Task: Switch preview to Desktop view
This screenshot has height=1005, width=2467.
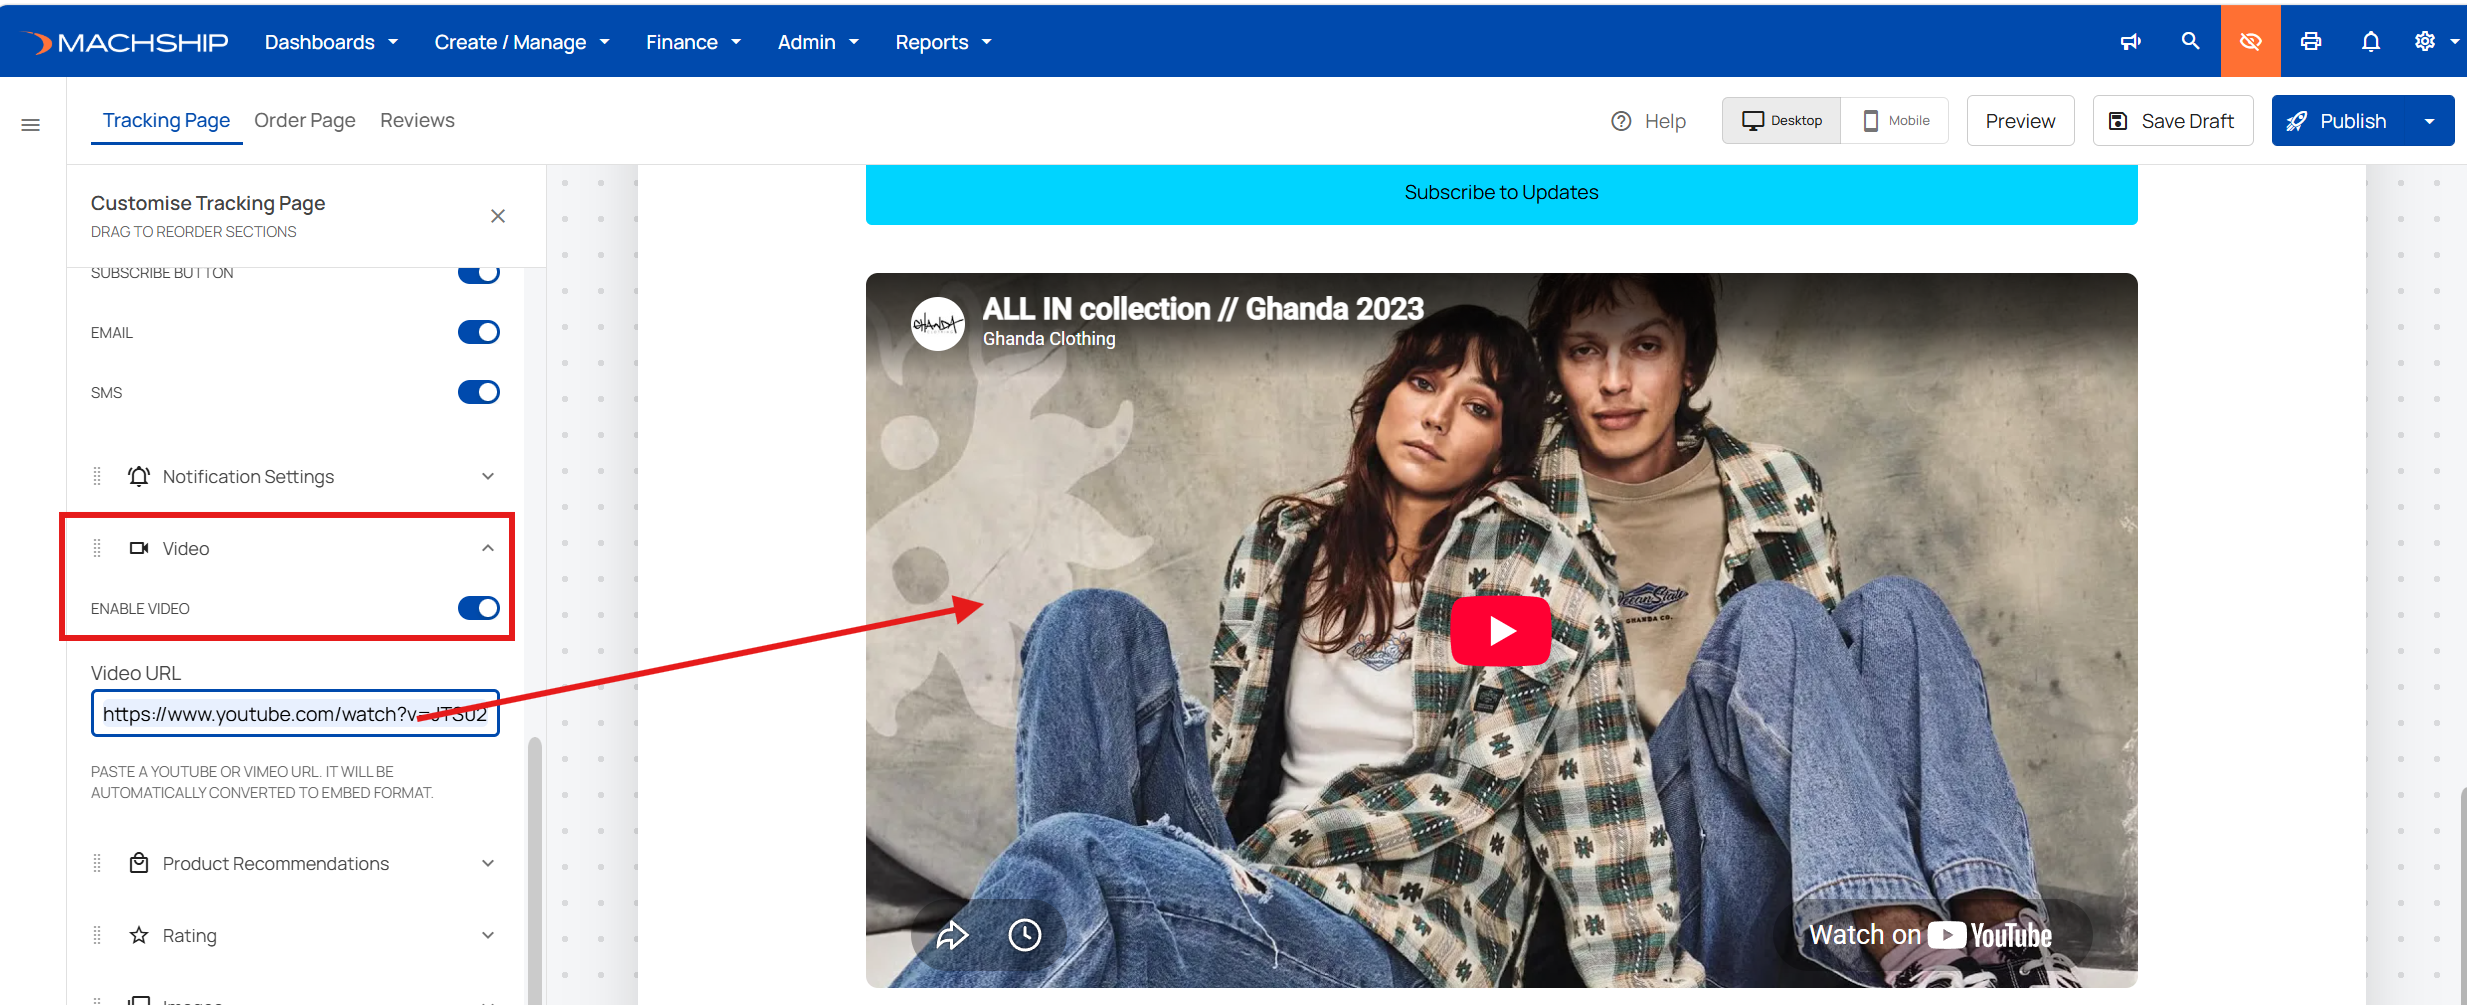Action: 1782,121
